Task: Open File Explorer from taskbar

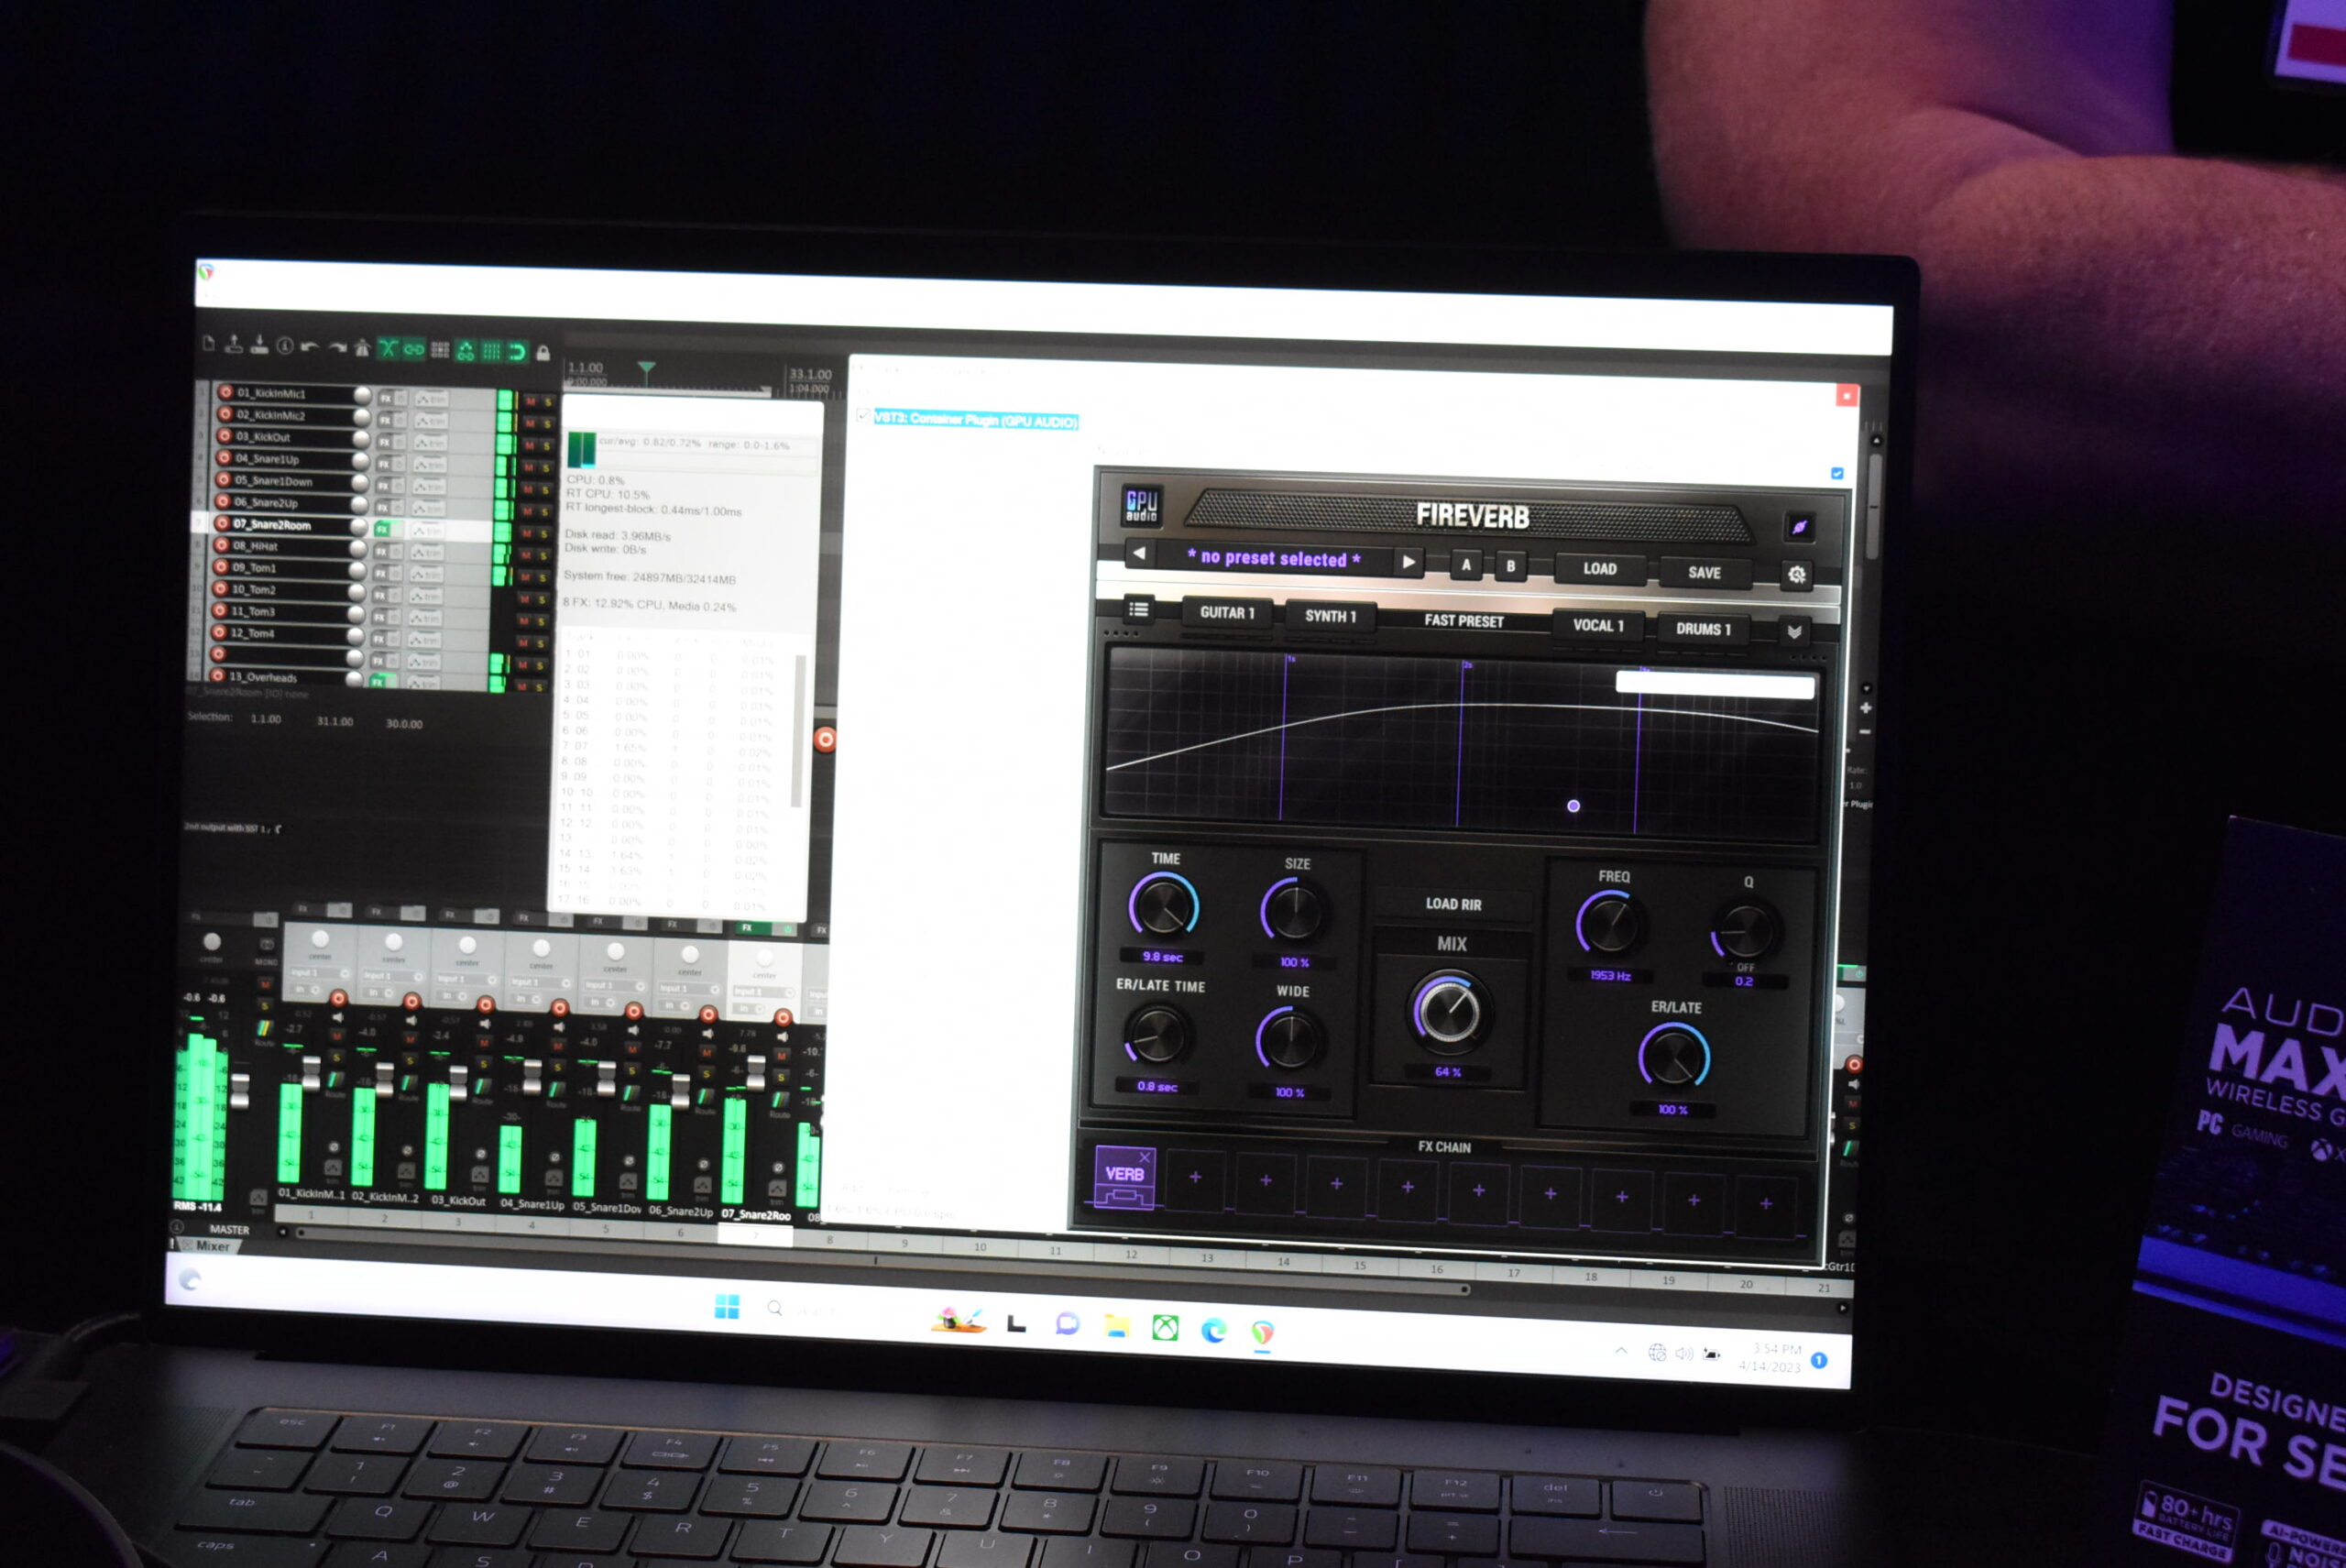Action: tap(1116, 1325)
